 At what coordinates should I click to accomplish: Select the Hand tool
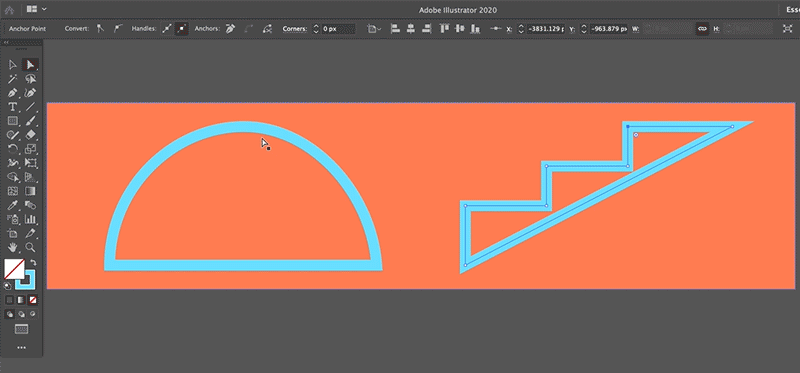coord(13,247)
